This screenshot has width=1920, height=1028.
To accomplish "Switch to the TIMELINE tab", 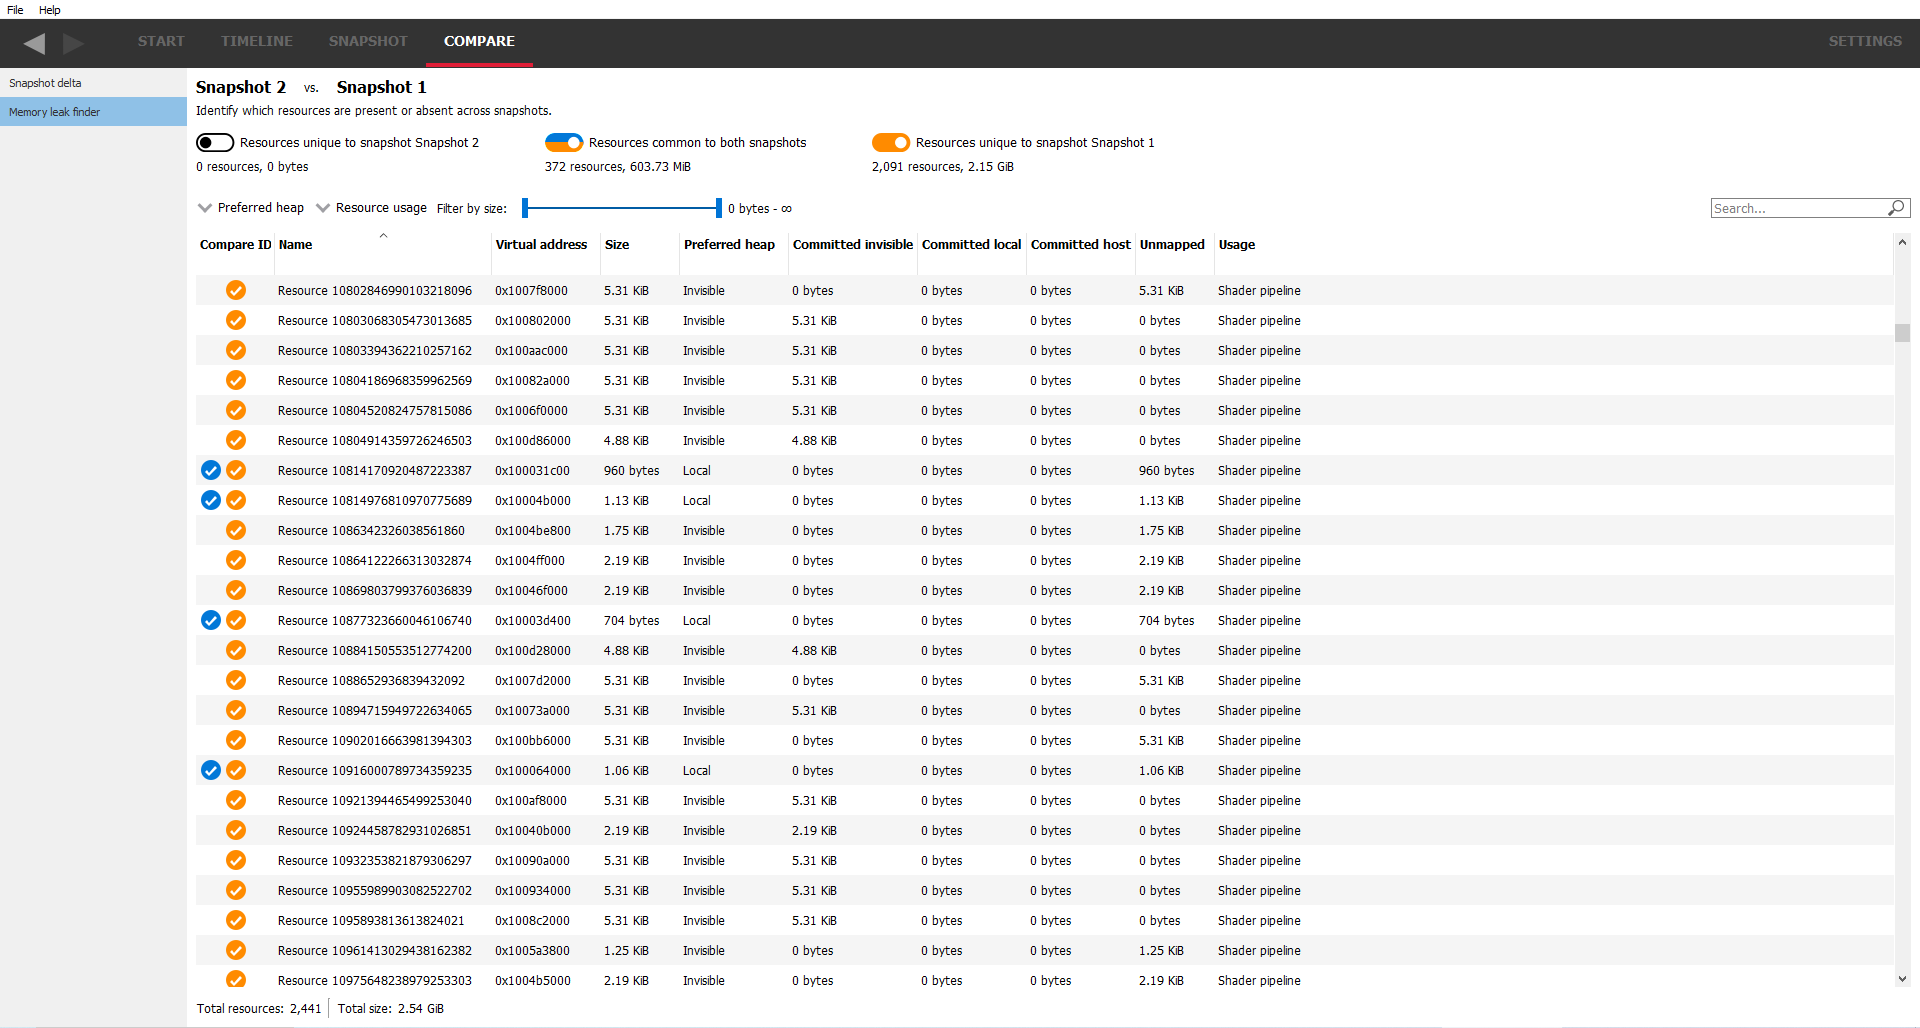I will point(257,42).
